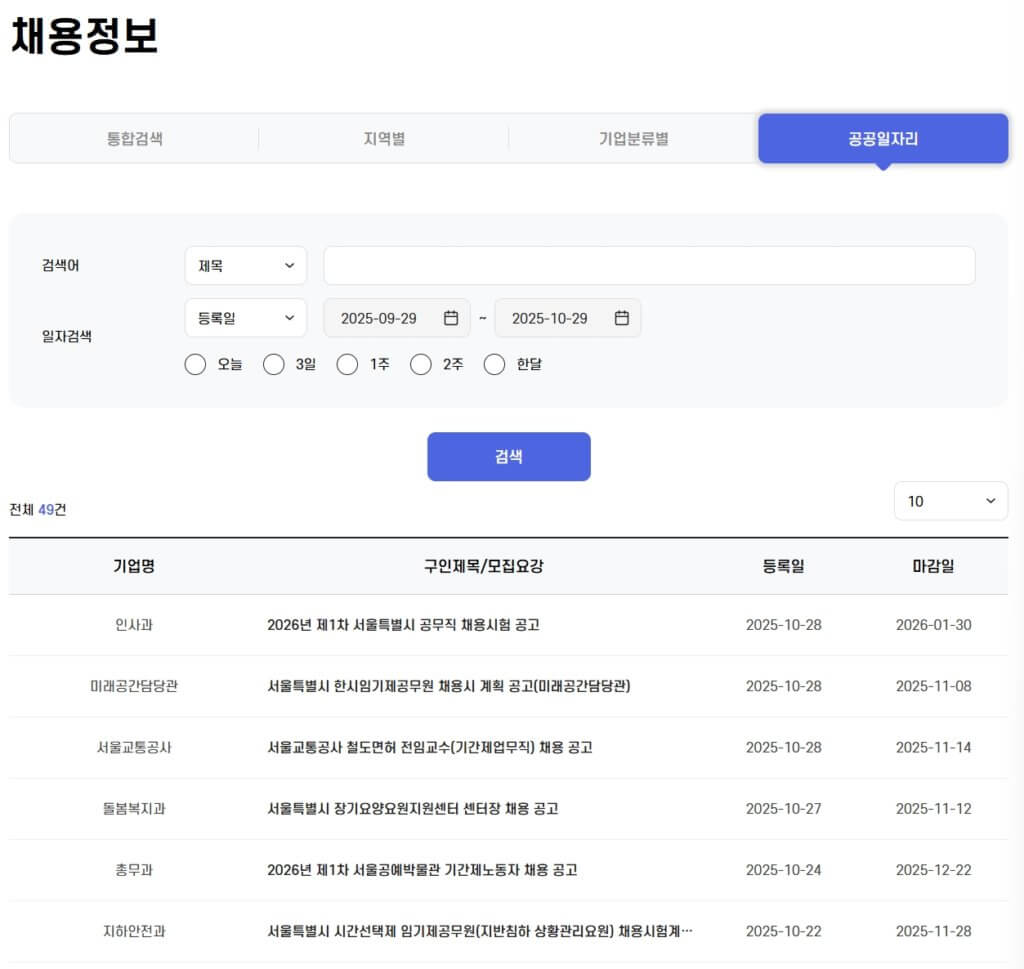
Task: Select the 2주 date range option
Action: 421,364
